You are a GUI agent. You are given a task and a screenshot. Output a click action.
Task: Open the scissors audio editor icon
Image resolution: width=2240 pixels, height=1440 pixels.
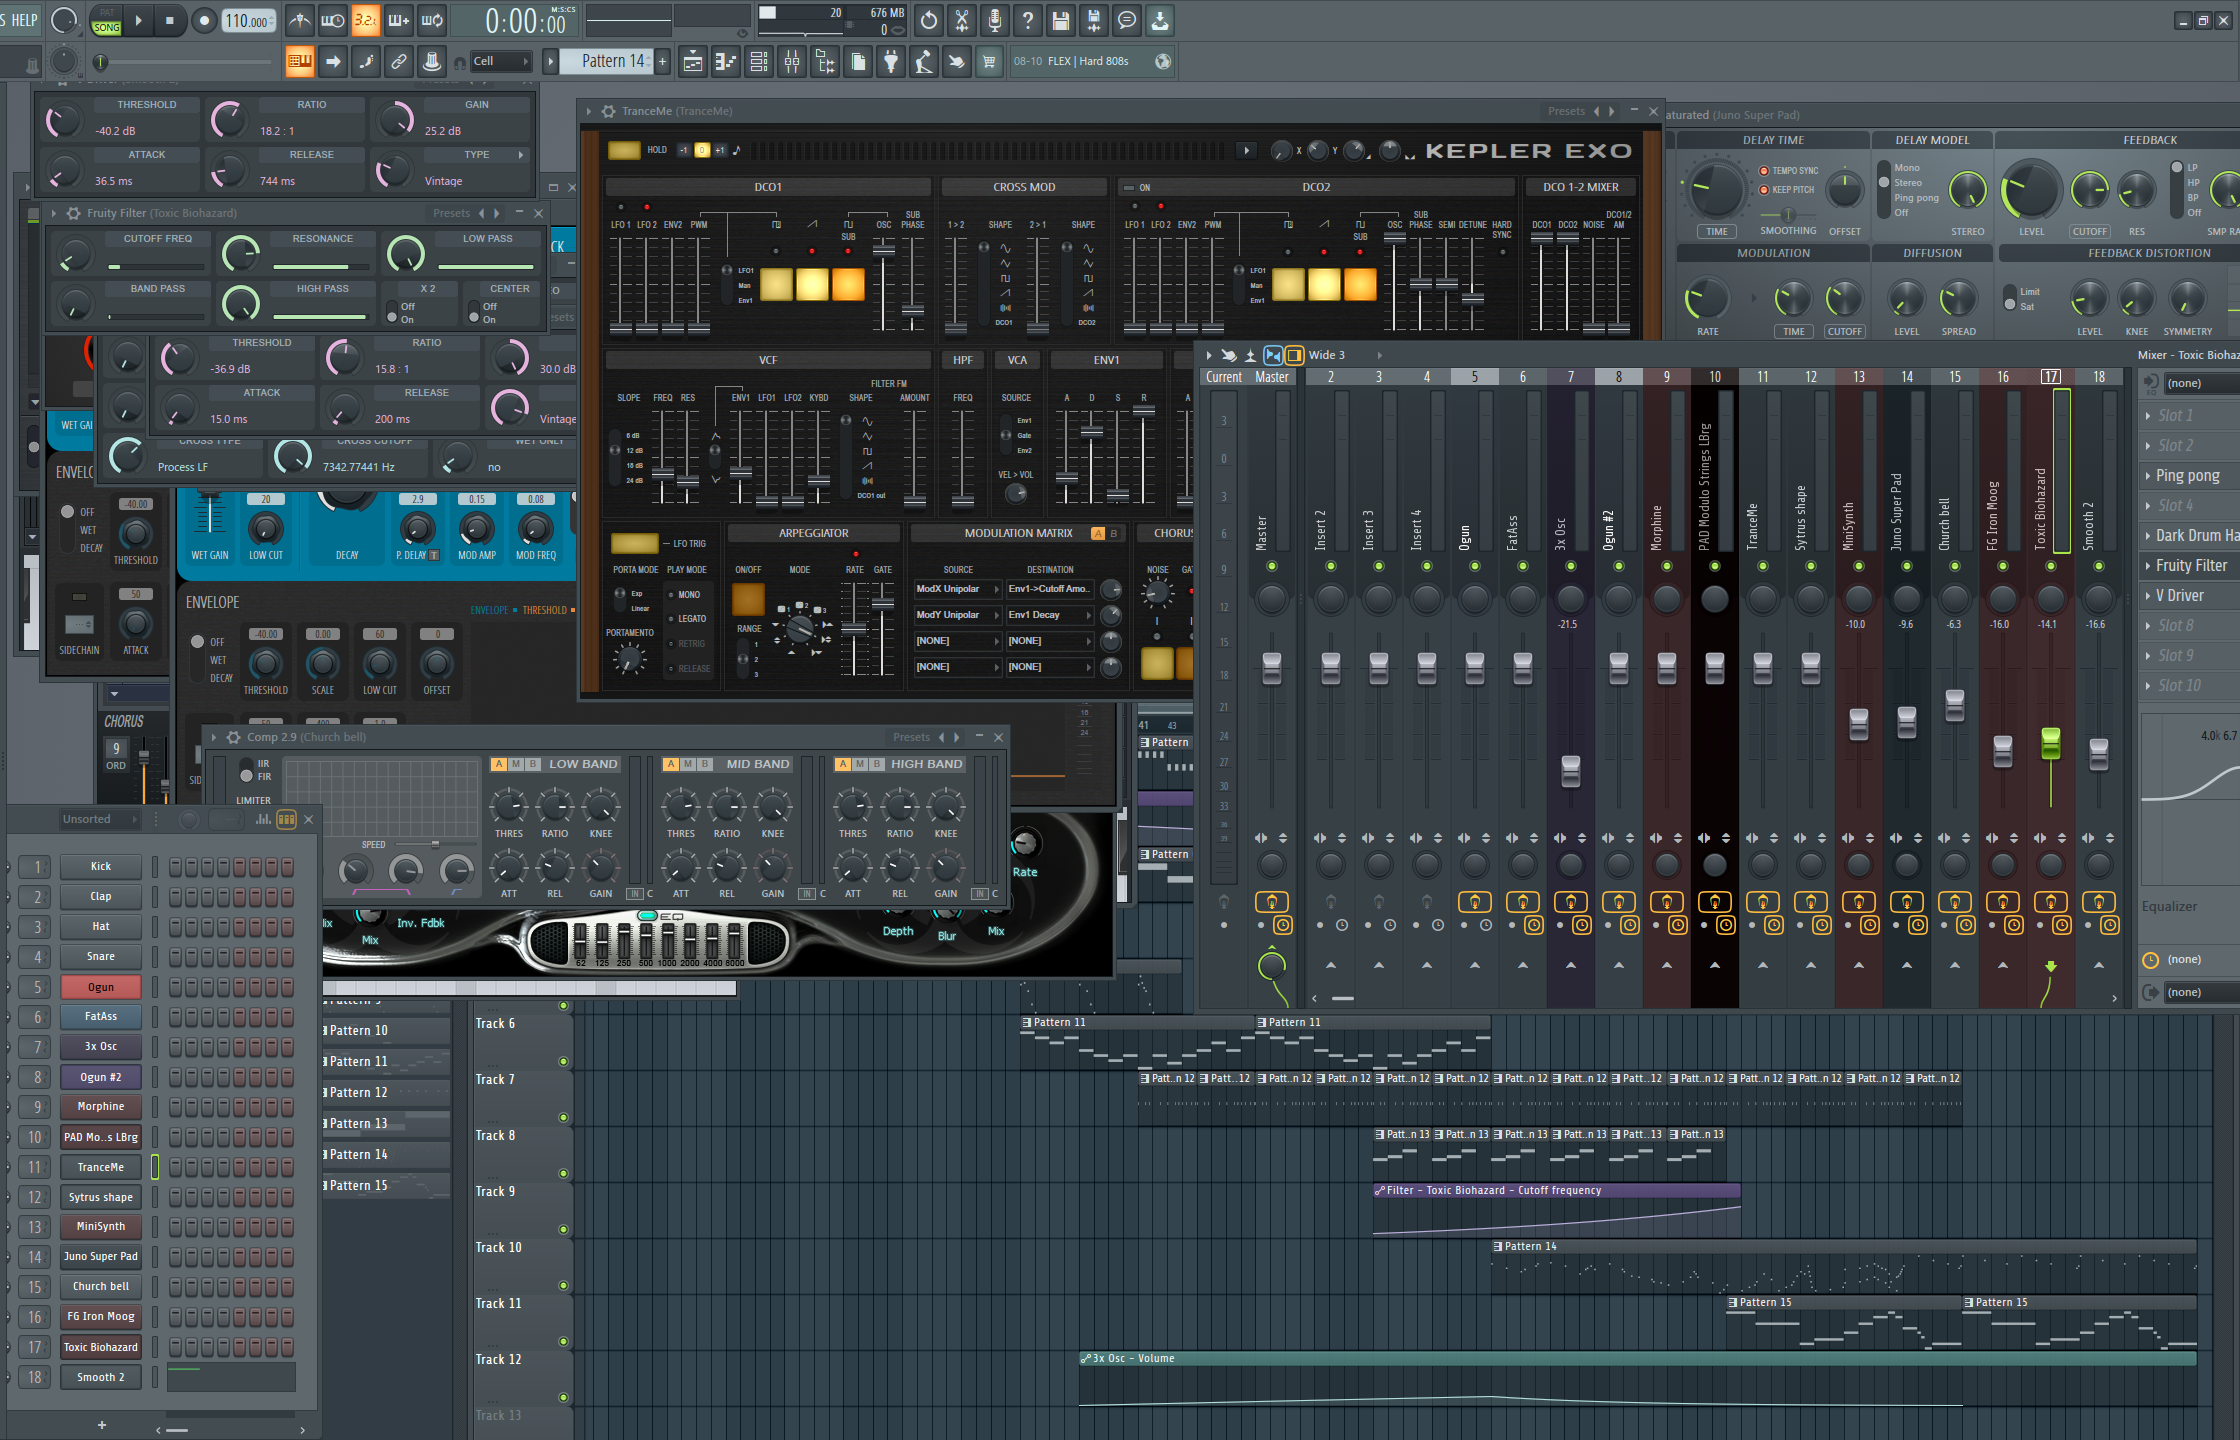tap(961, 20)
